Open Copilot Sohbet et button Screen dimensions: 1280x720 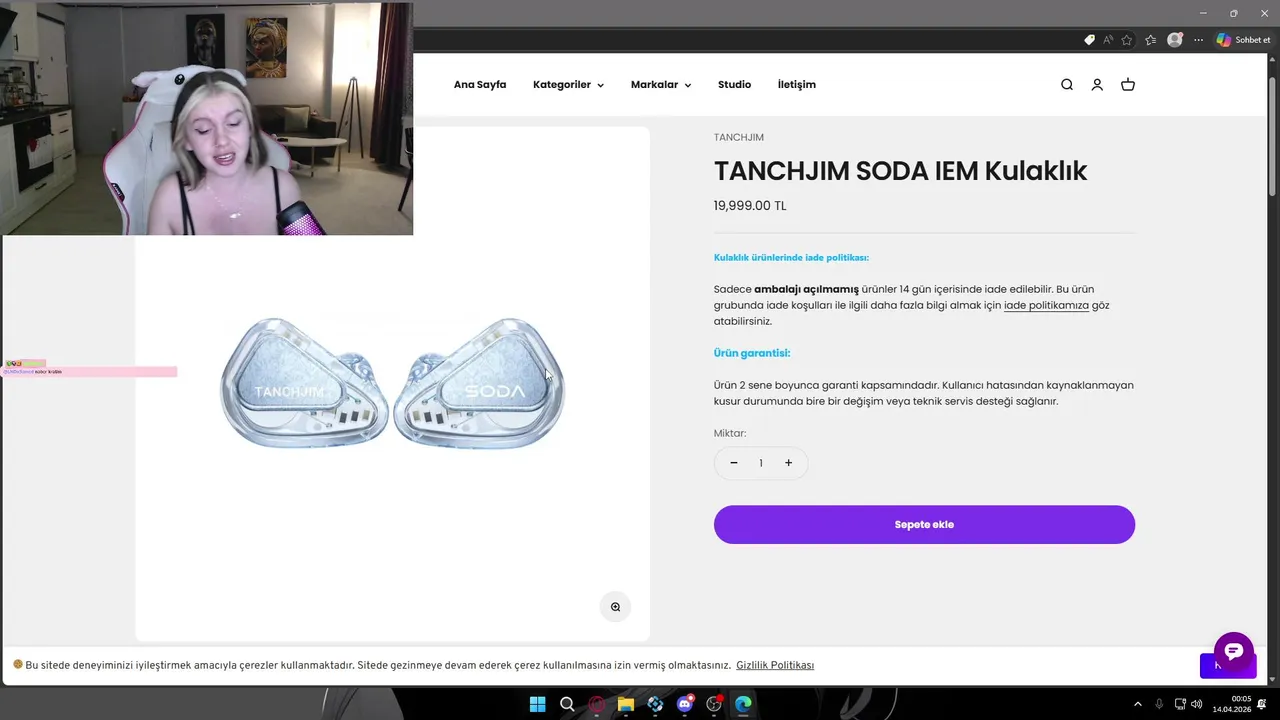[x=1244, y=40]
